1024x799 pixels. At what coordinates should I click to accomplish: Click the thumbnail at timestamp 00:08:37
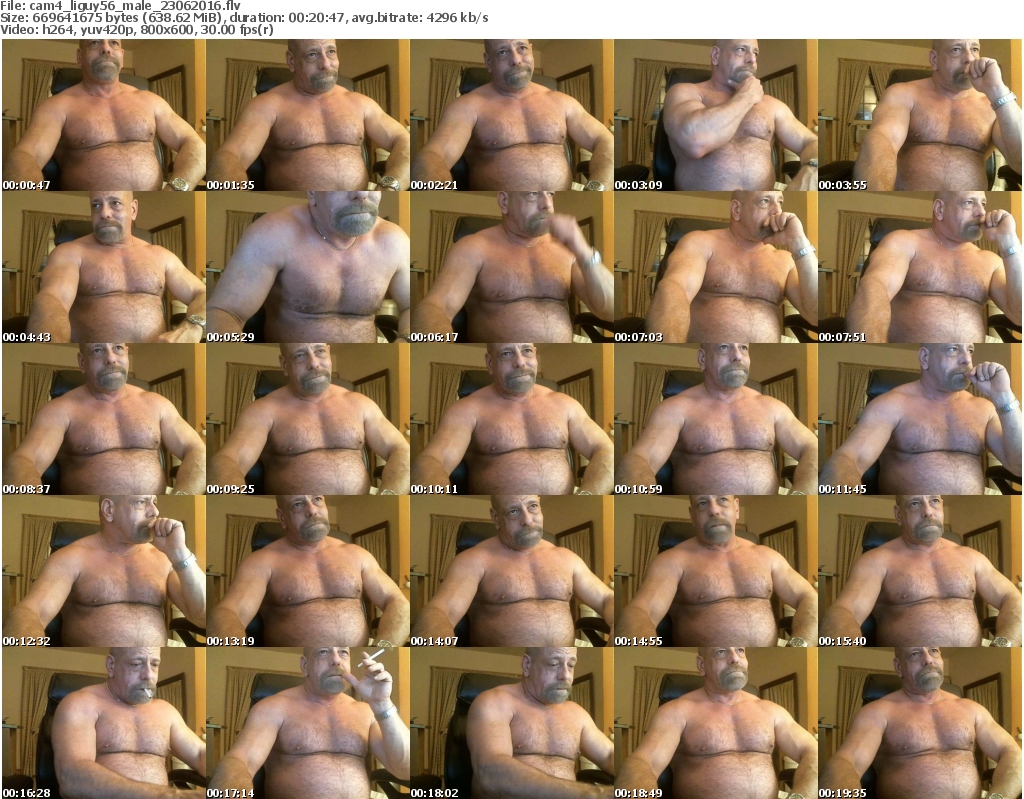tap(104, 419)
